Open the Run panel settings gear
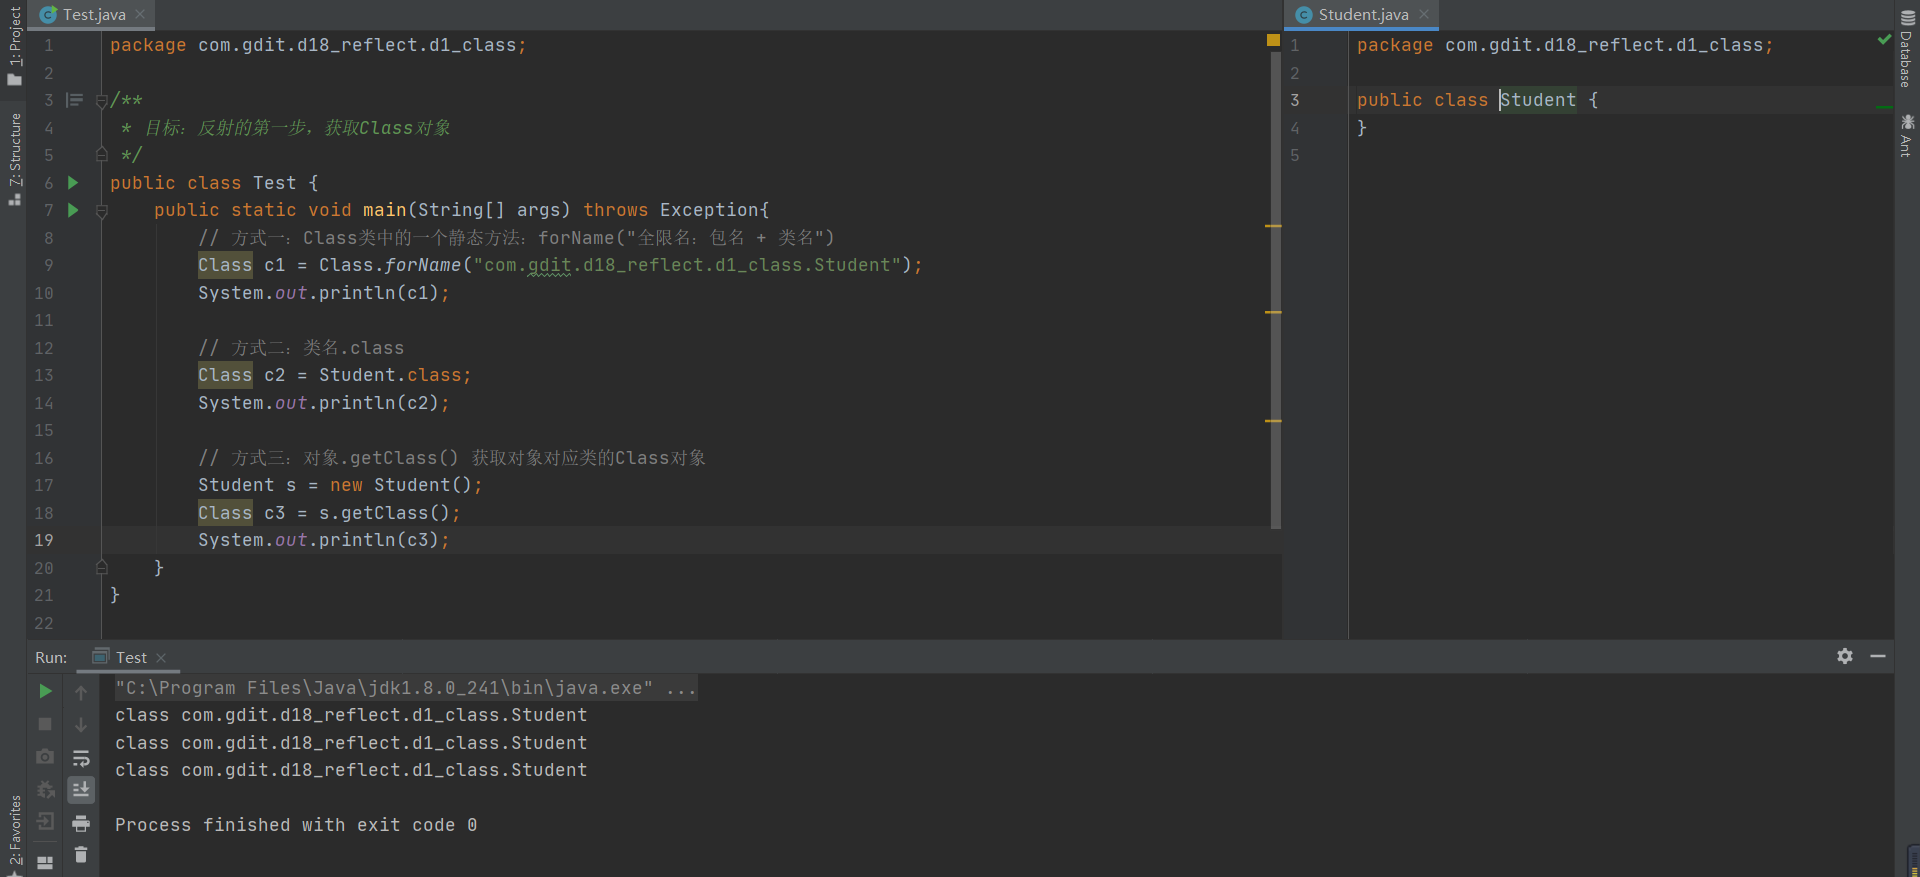 pos(1845,656)
